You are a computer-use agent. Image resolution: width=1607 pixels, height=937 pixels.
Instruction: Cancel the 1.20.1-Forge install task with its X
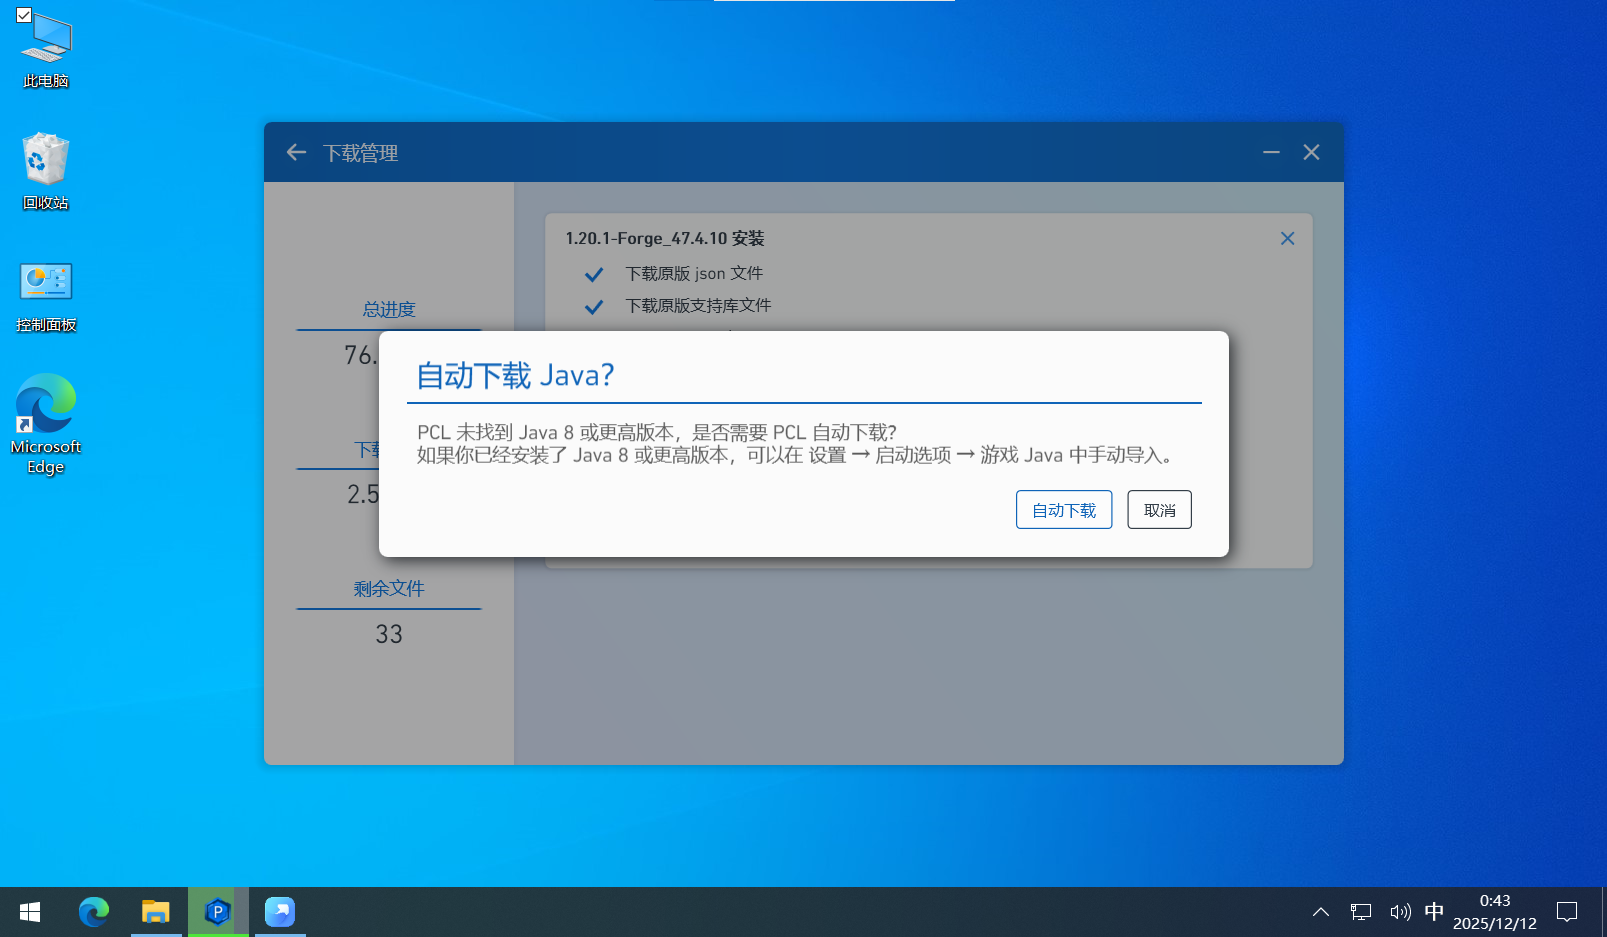1287,238
